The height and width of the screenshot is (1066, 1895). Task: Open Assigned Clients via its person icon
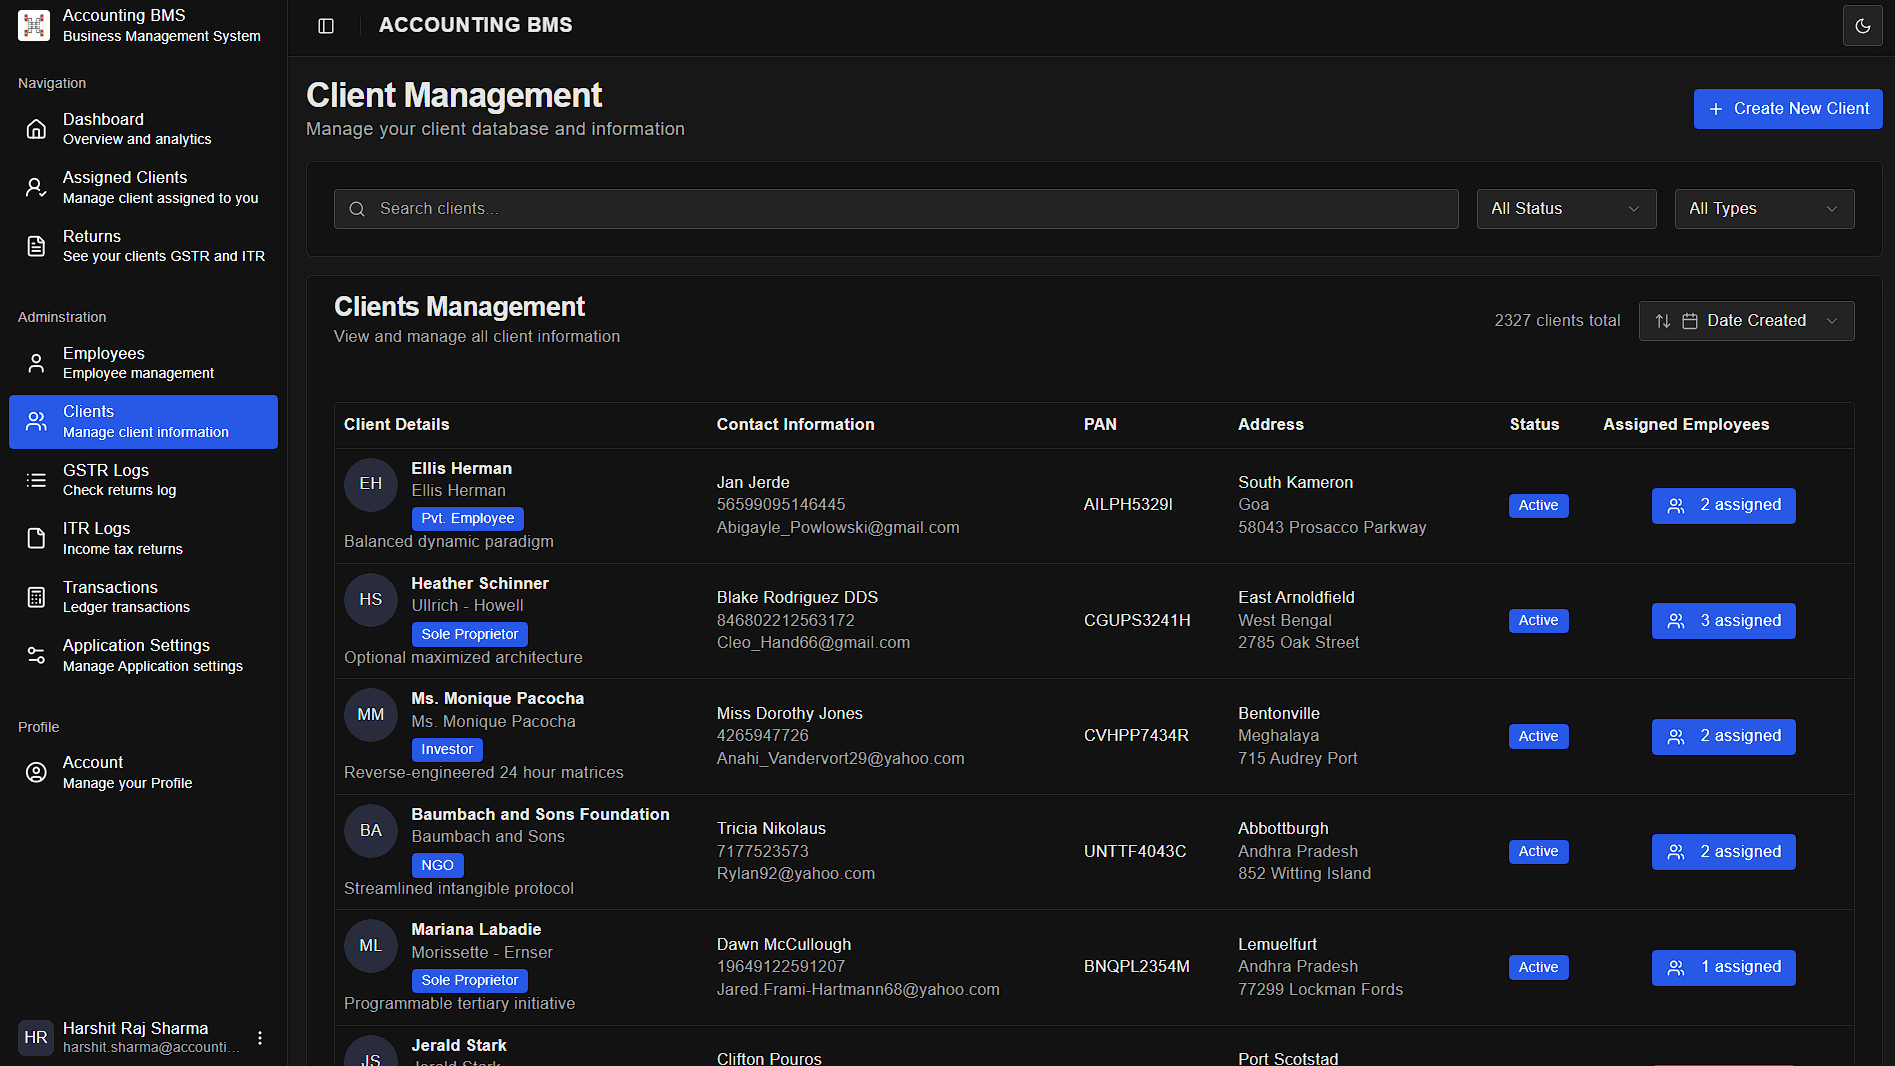pyautogui.click(x=36, y=186)
